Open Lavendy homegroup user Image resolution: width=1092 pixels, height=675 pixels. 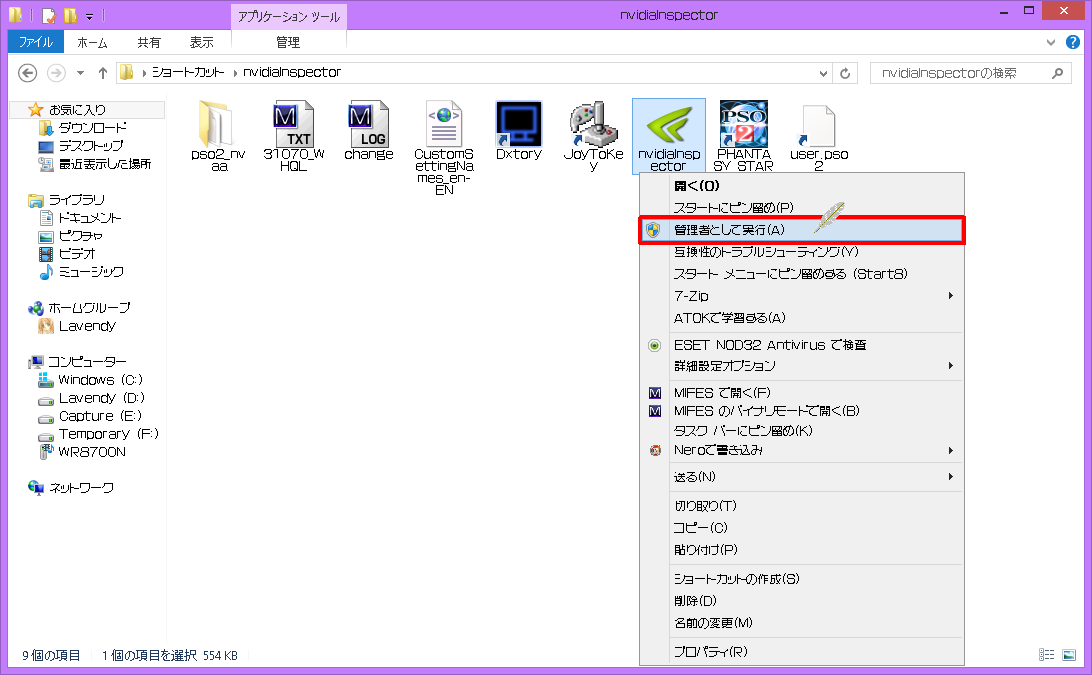pyautogui.click(x=87, y=326)
